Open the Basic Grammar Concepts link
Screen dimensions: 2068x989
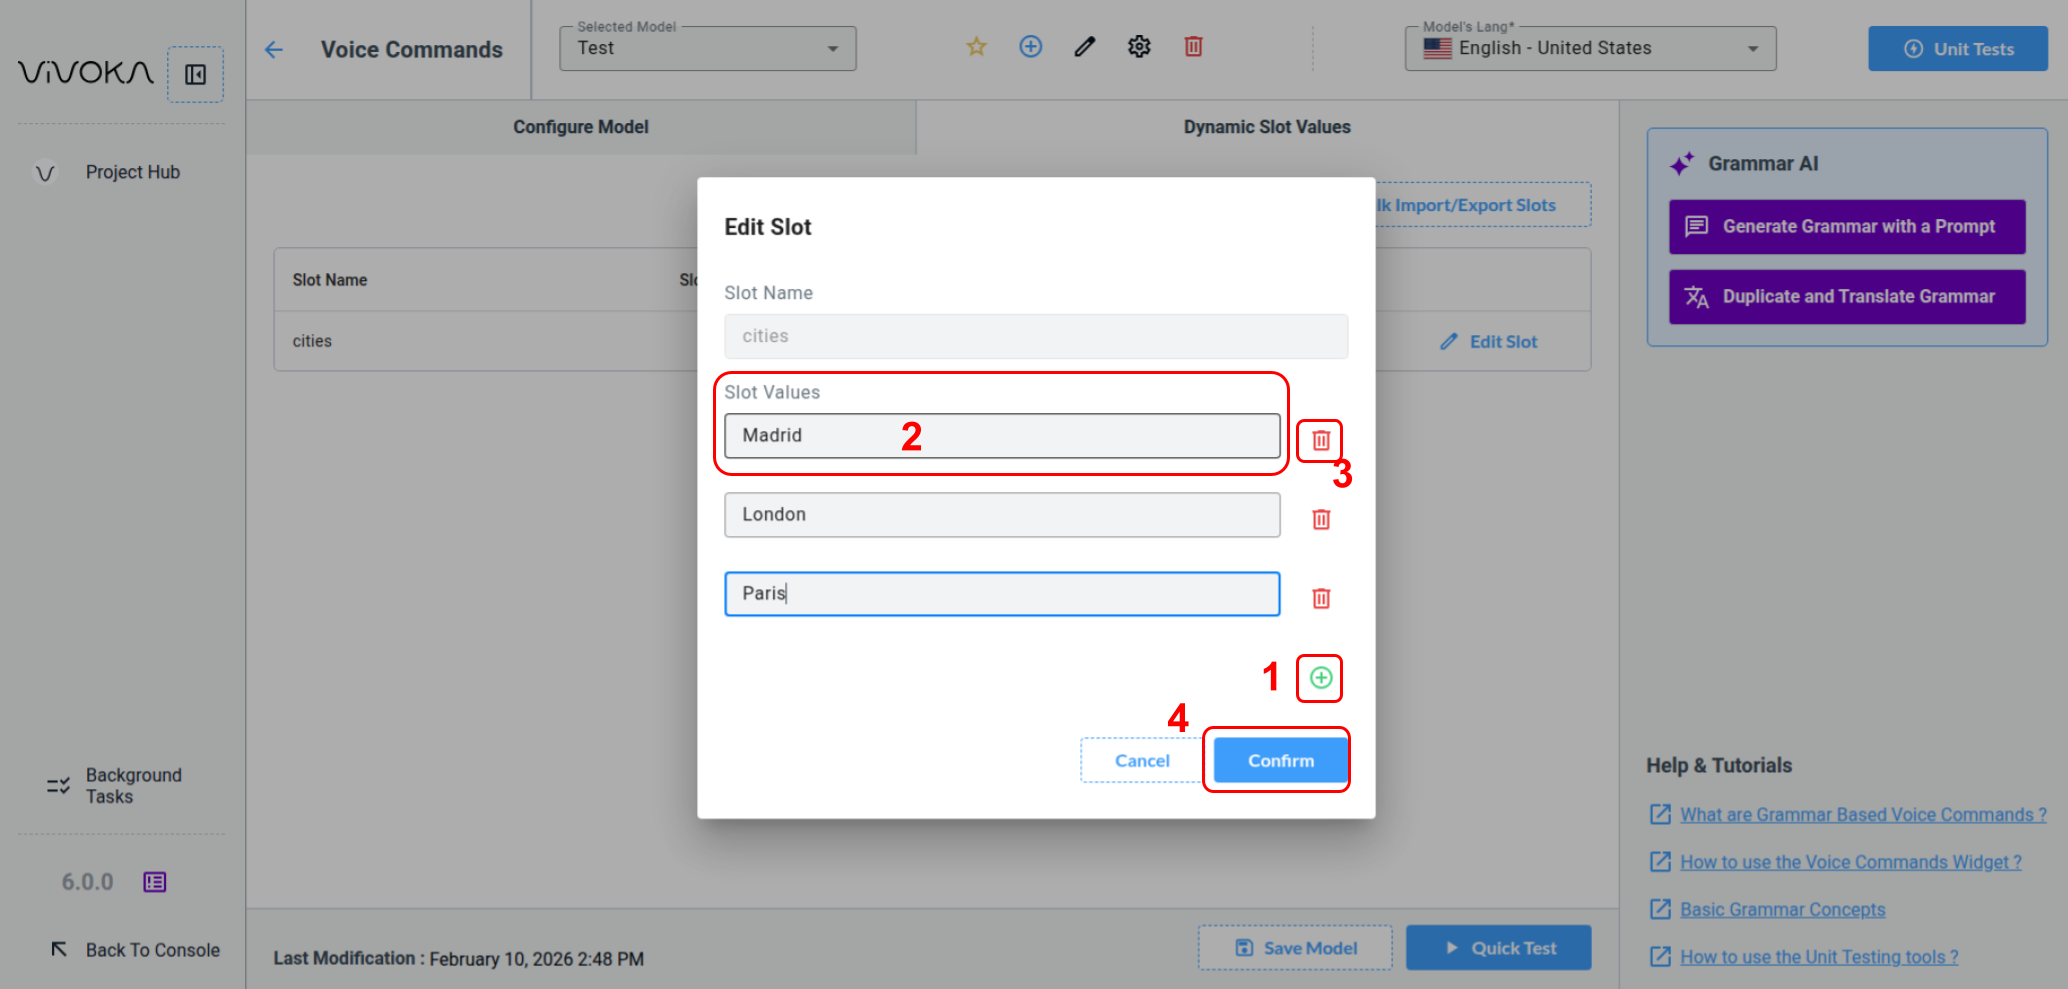[x=1782, y=910]
